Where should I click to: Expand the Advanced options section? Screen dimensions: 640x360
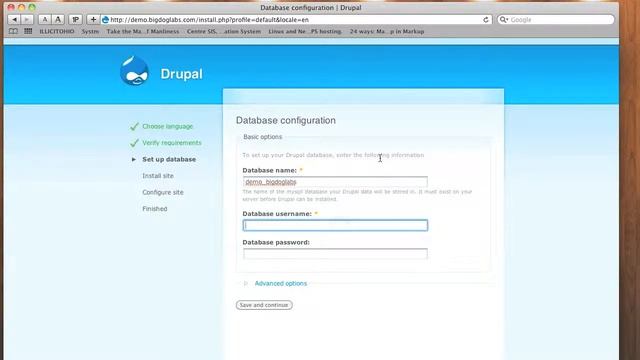(x=280, y=283)
